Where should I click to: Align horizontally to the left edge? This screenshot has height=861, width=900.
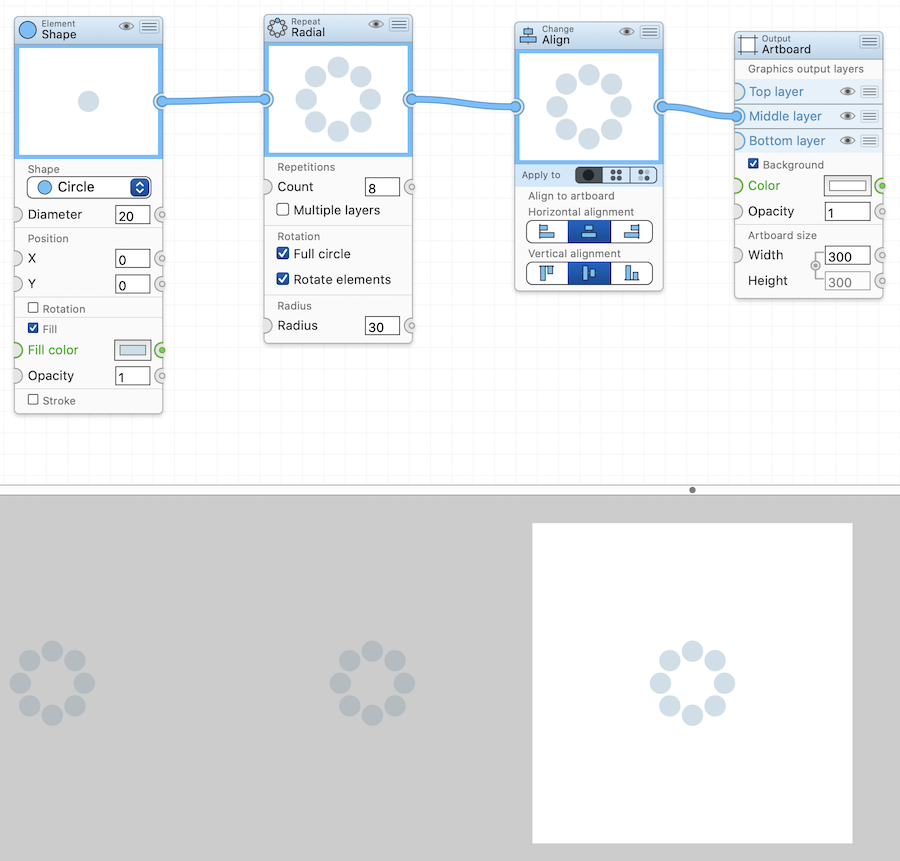[x=547, y=231]
